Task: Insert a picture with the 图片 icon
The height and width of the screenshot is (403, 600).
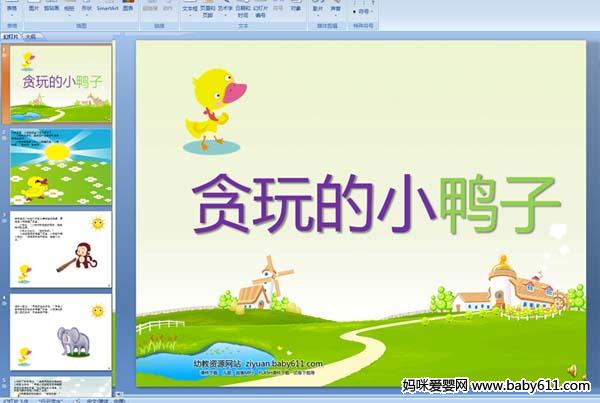Action: (x=34, y=7)
